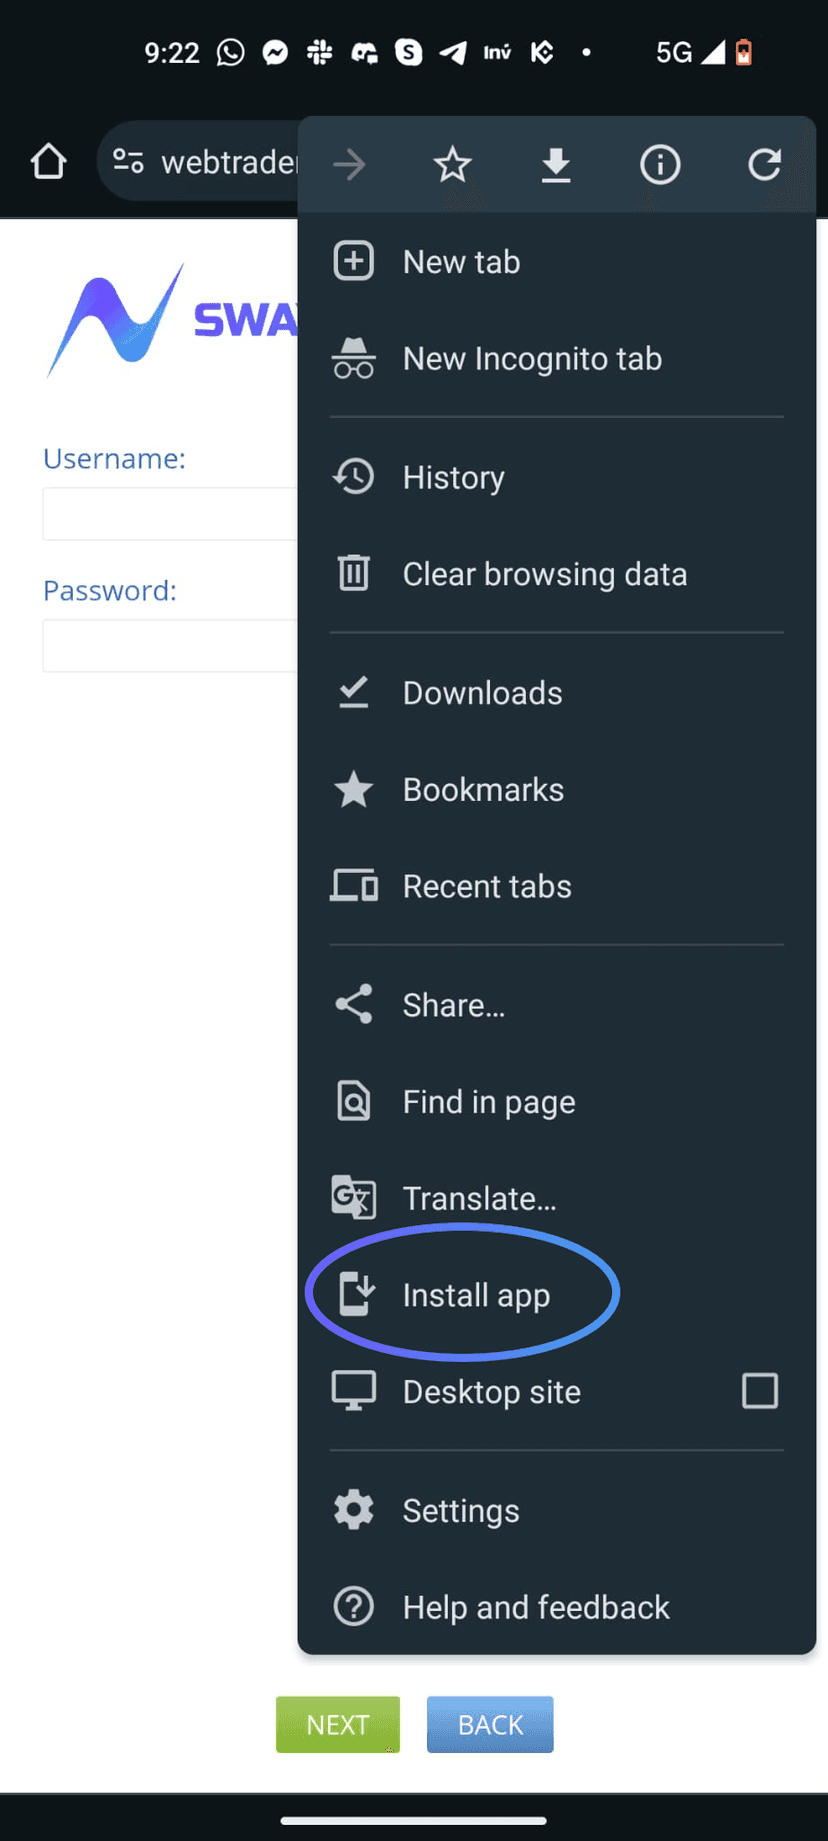Tap the forward navigation arrow
The image size is (828, 1841).
(x=349, y=164)
